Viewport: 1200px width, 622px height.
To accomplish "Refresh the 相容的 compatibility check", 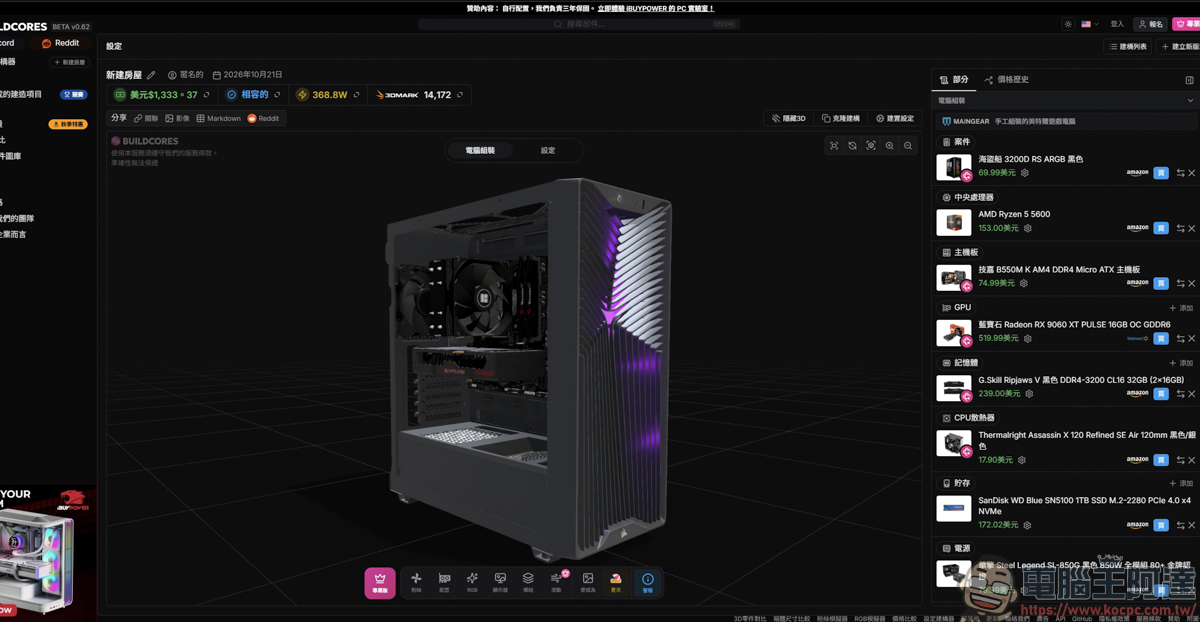I will tap(278, 95).
